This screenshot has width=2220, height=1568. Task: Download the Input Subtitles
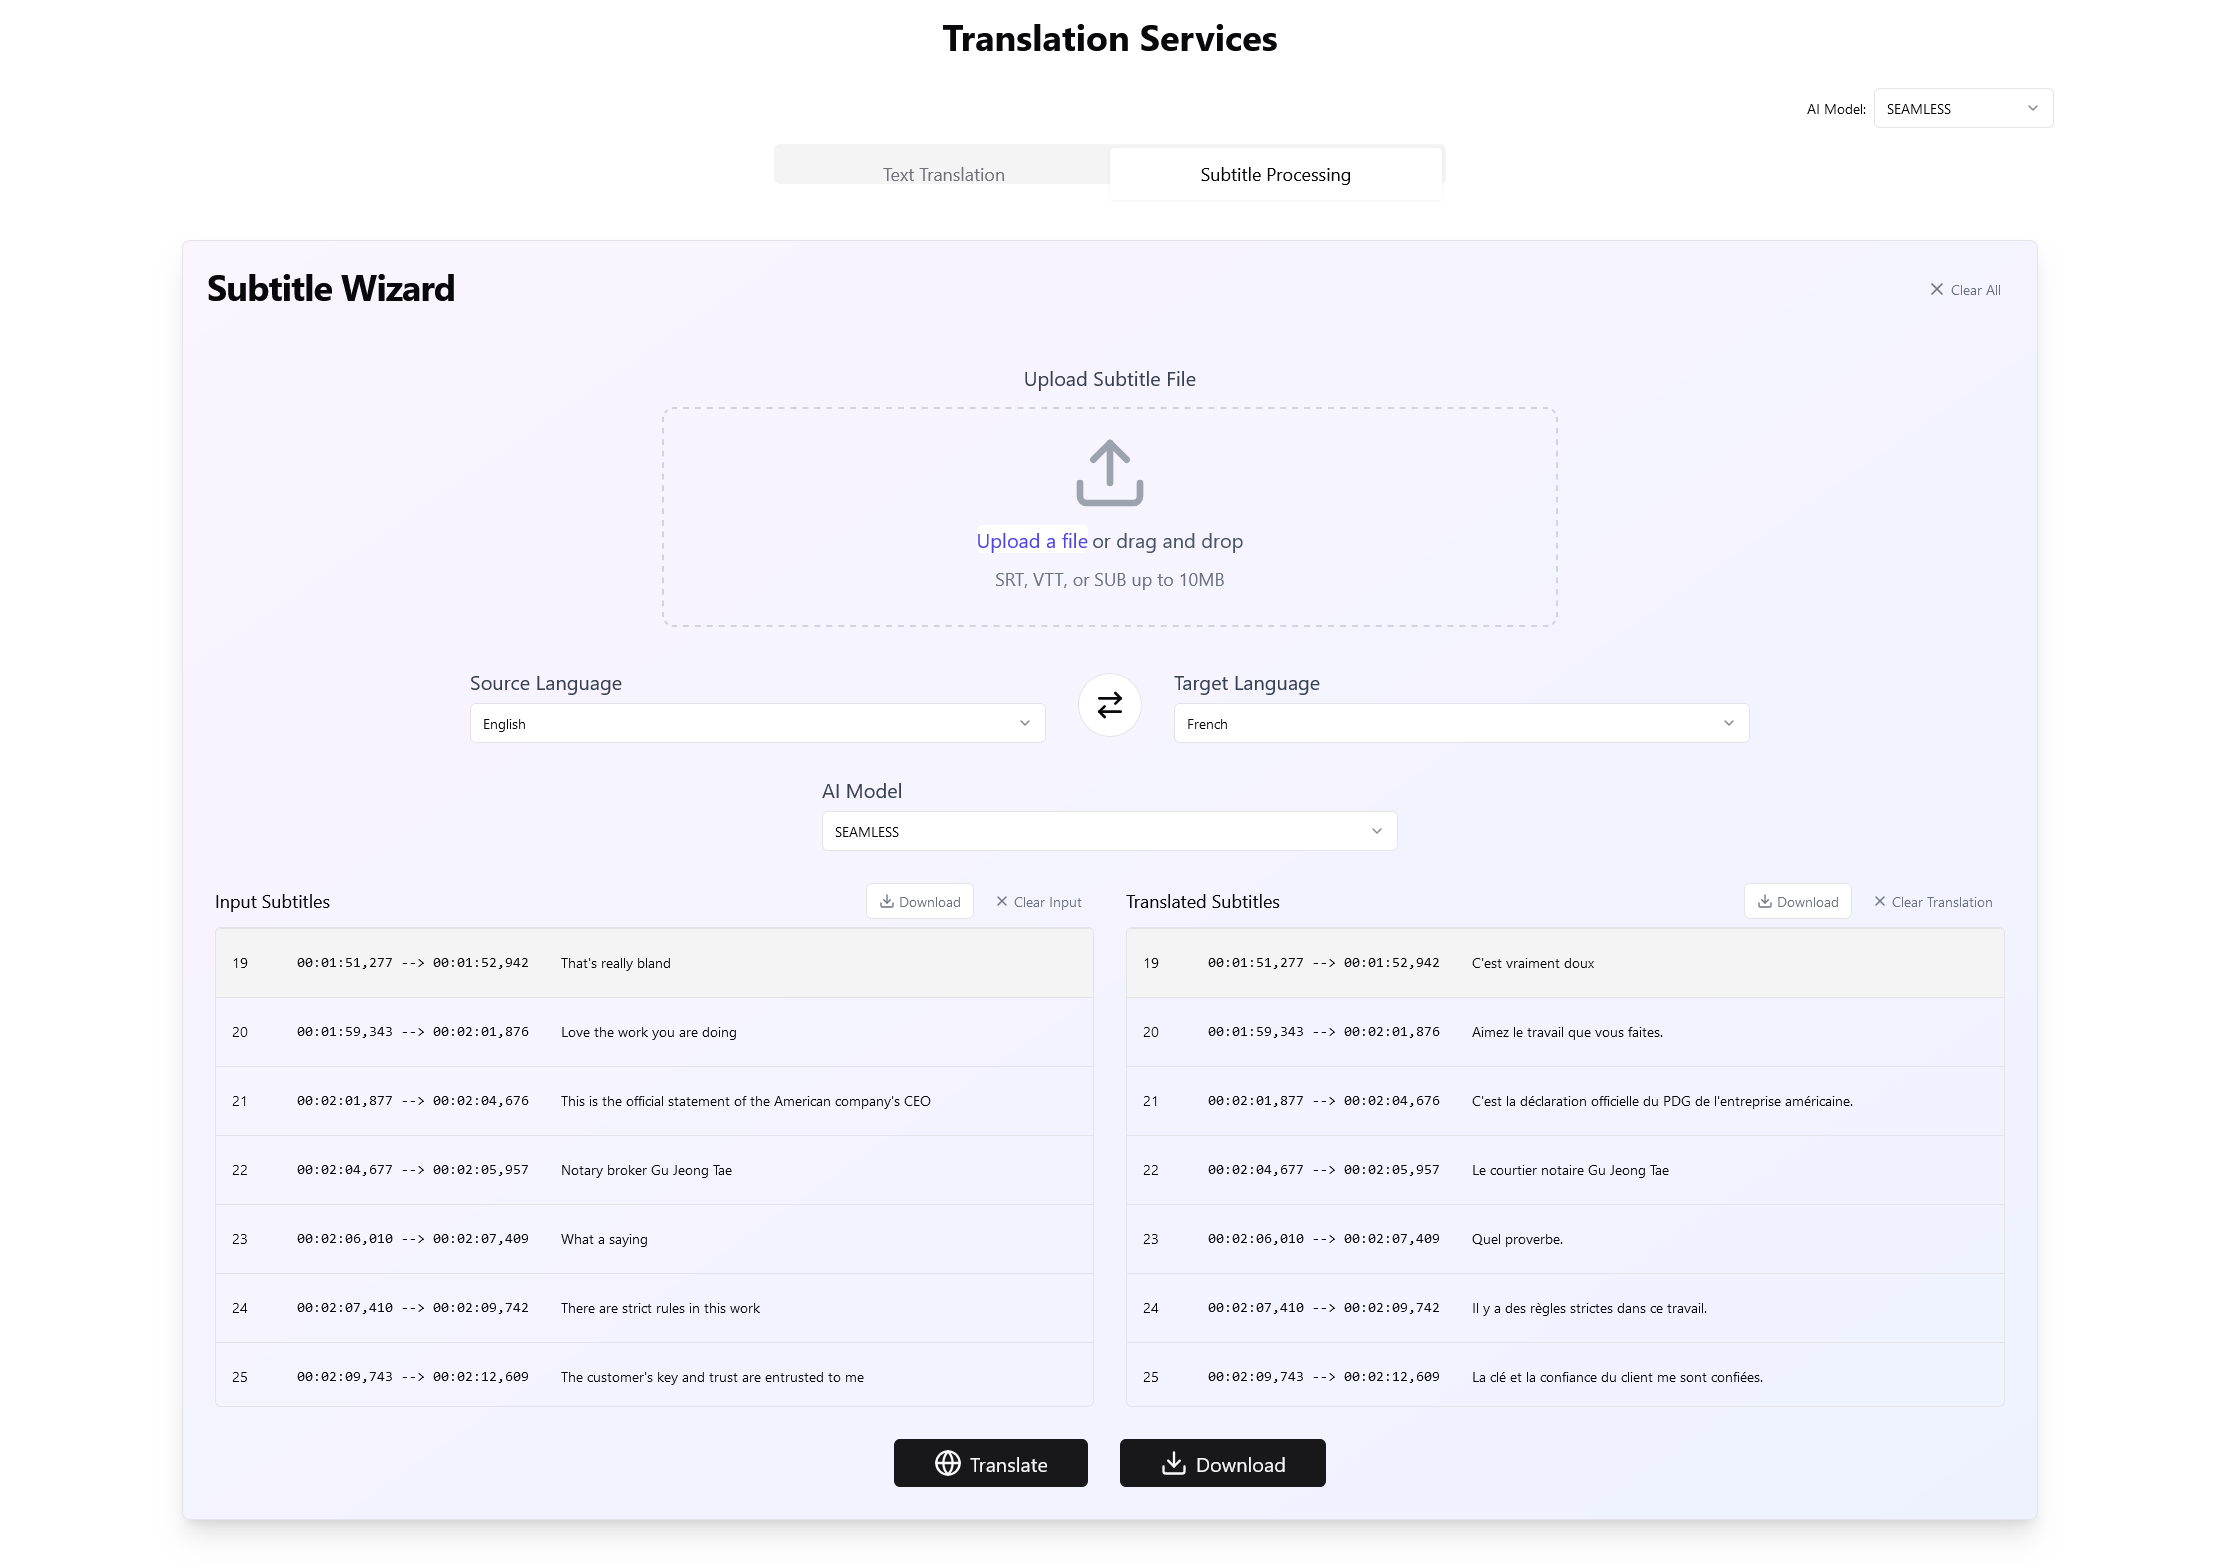[919, 901]
